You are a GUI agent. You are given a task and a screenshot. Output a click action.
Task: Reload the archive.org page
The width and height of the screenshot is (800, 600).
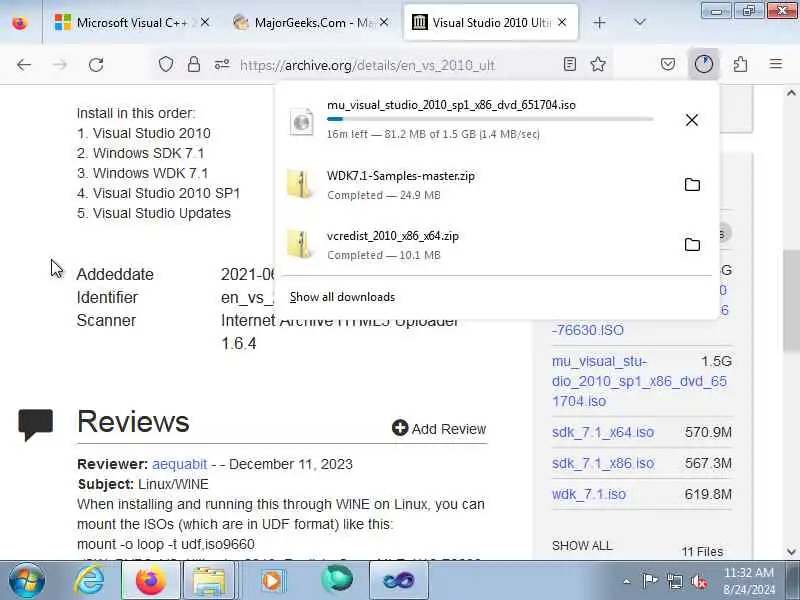coord(96,65)
